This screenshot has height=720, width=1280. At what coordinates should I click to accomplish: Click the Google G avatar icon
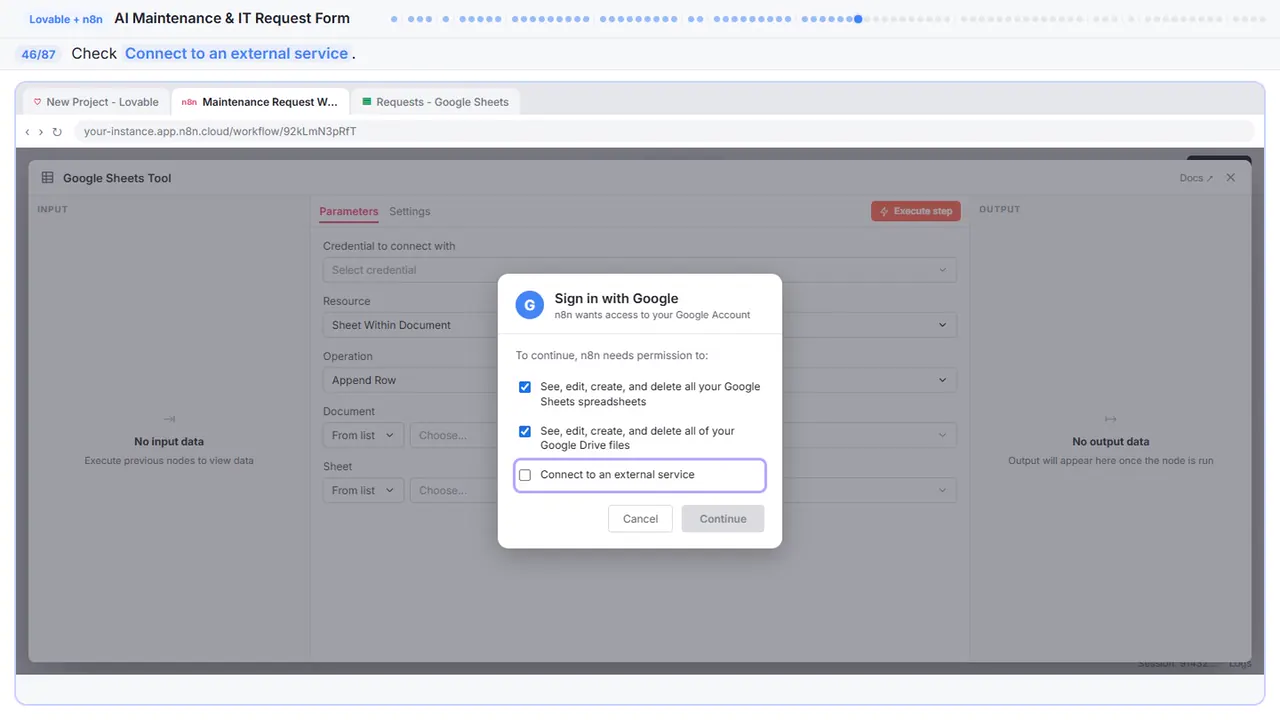tap(530, 305)
